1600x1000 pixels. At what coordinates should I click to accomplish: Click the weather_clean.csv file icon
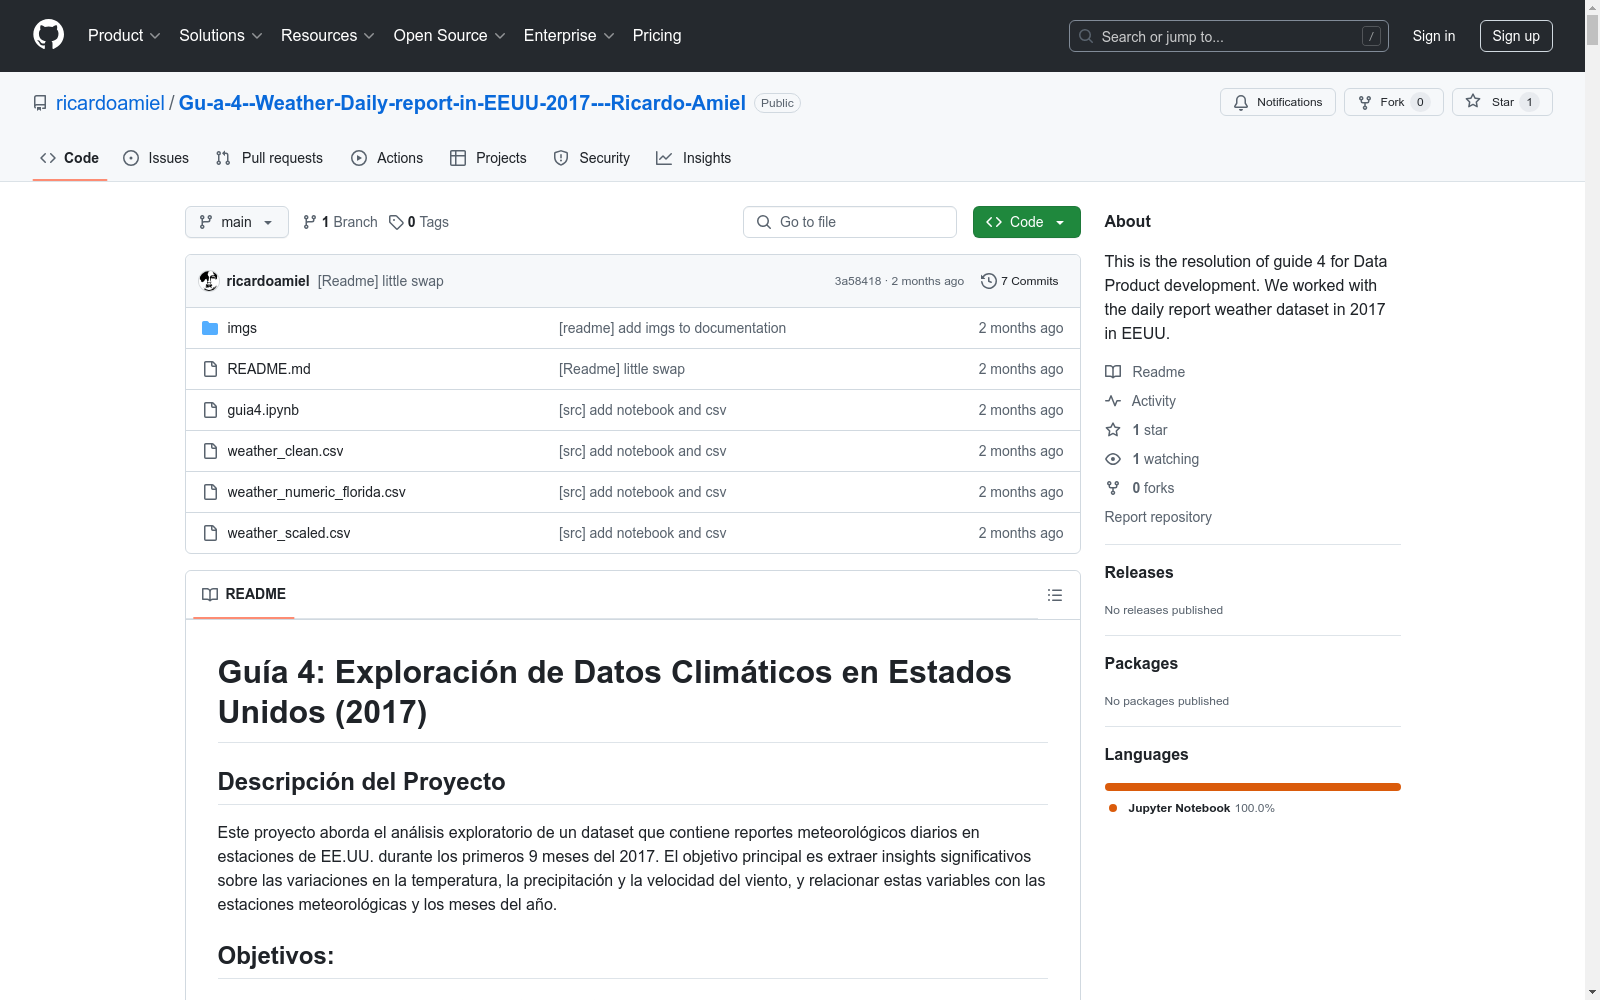pos(210,451)
